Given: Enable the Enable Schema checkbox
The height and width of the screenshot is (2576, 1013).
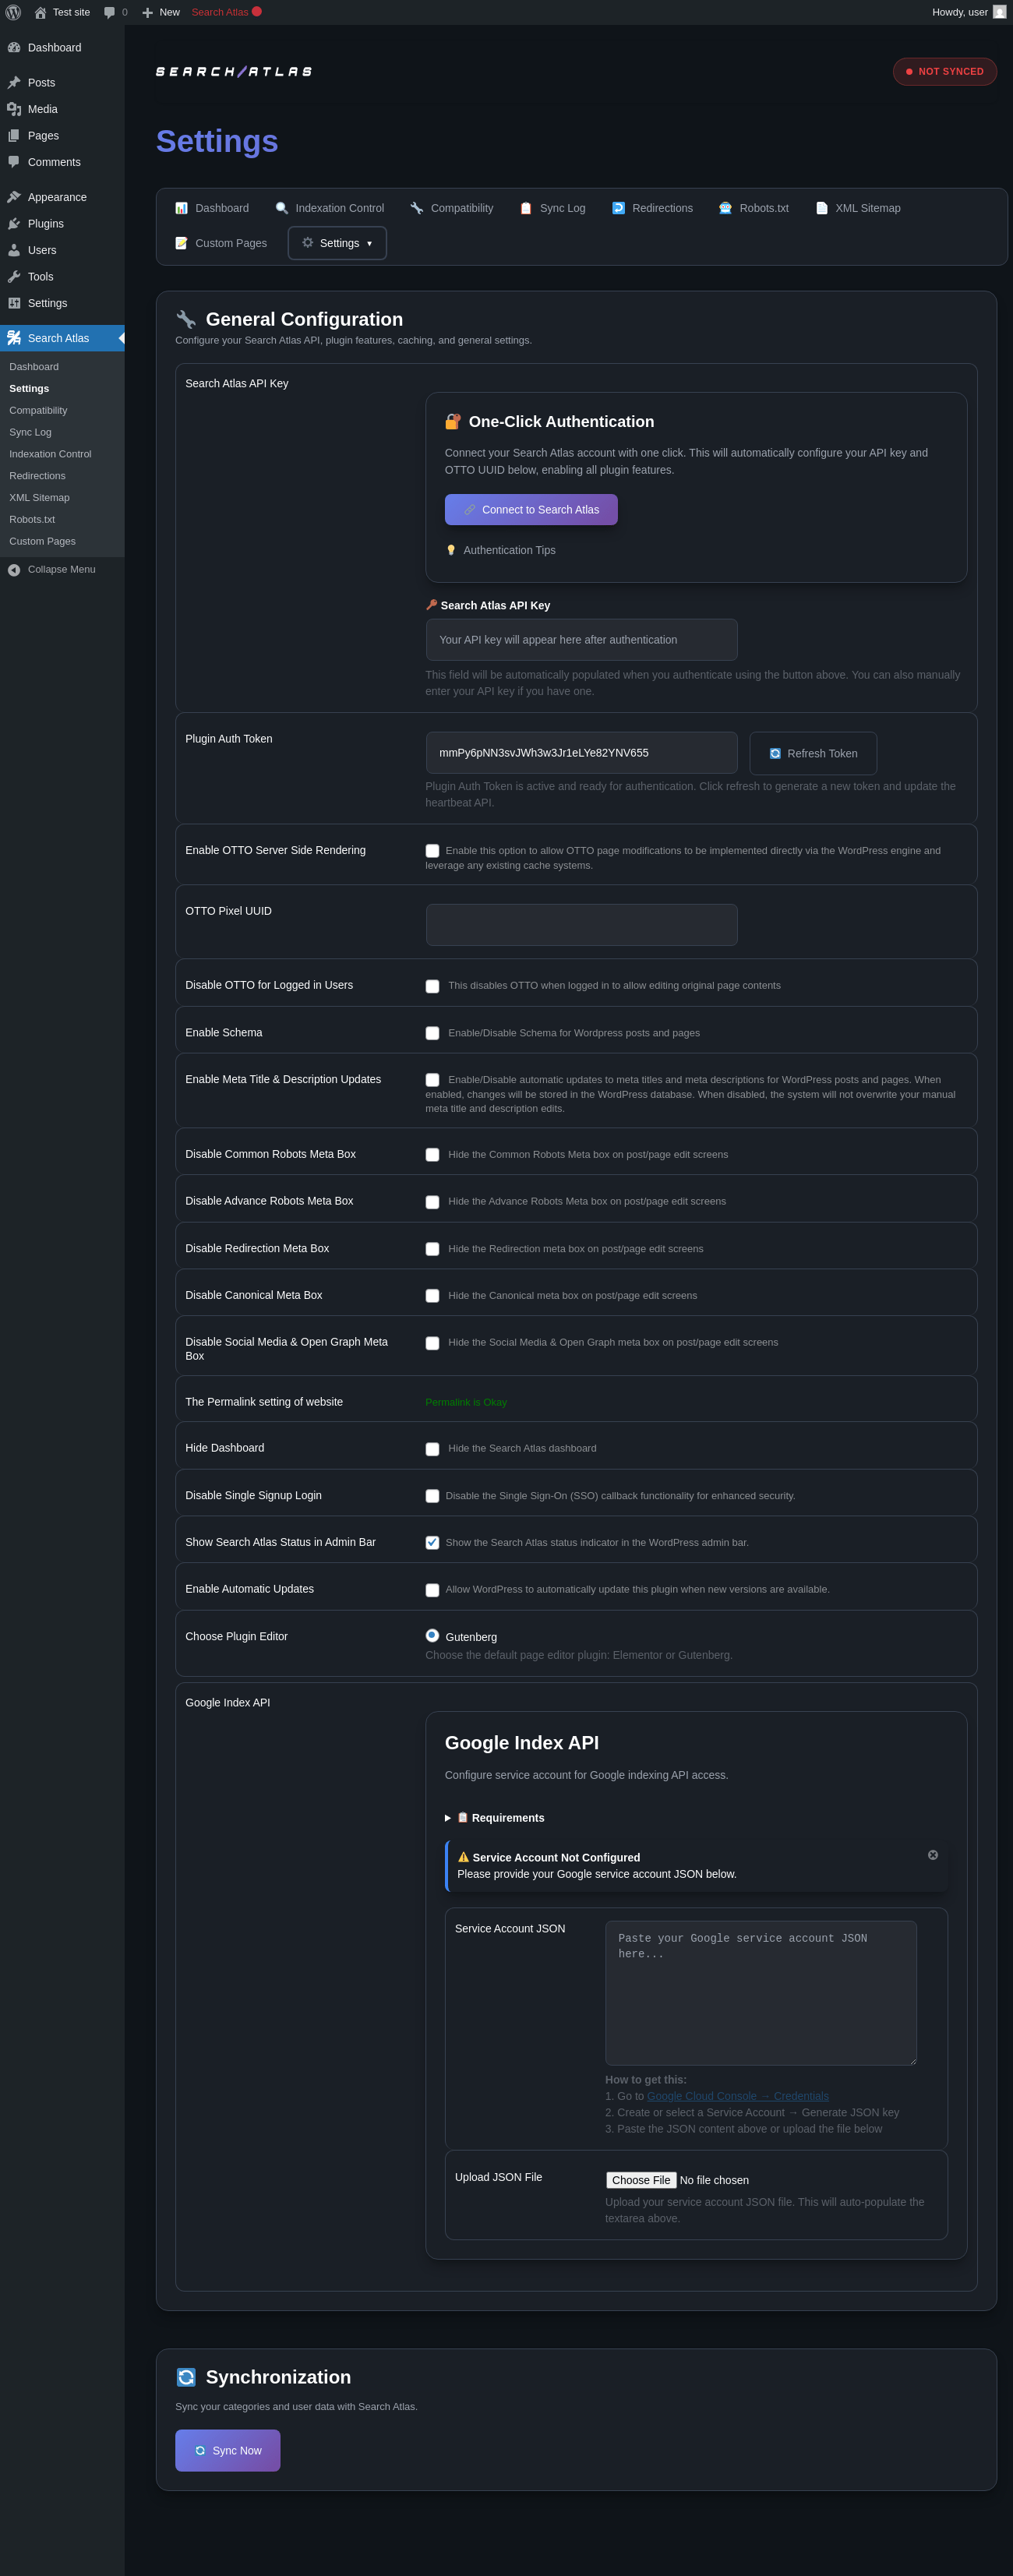Looking at the screenshot, I should pos(432,1033).
